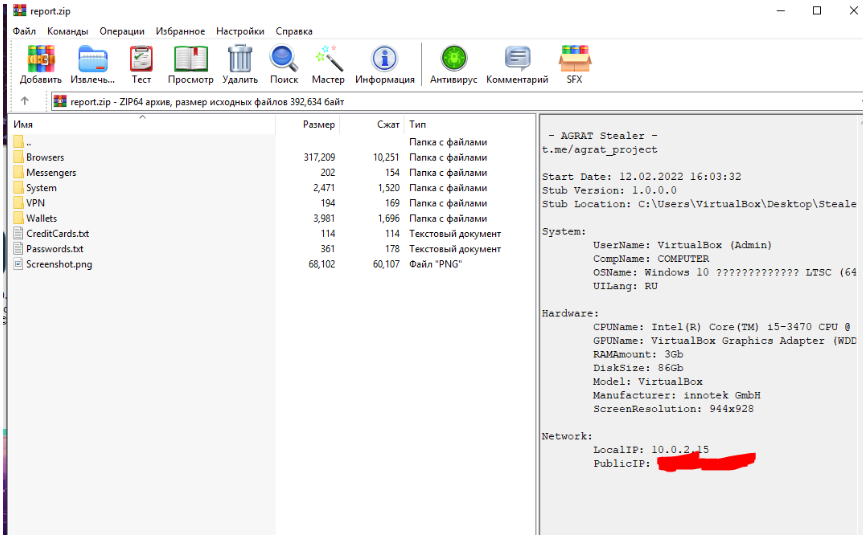Run the Тест archive check icon
The image size is (863, 537).
(x=141, y=59)
